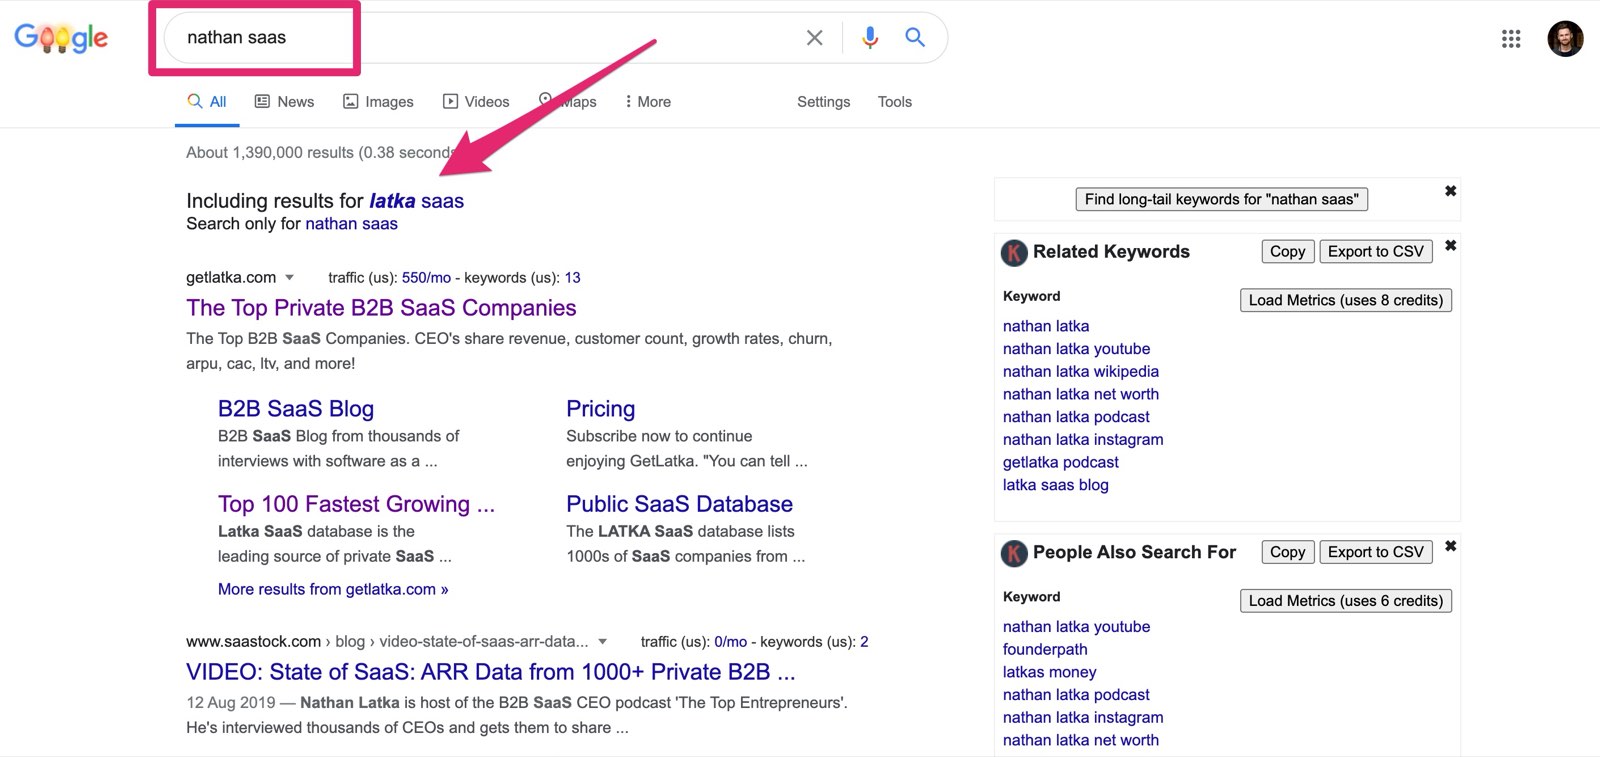Image resolution: width=1600 pixels, height=757 pixels.
Task: Export People Also Search For to CSV
Action: click(x=1375, y=552)
